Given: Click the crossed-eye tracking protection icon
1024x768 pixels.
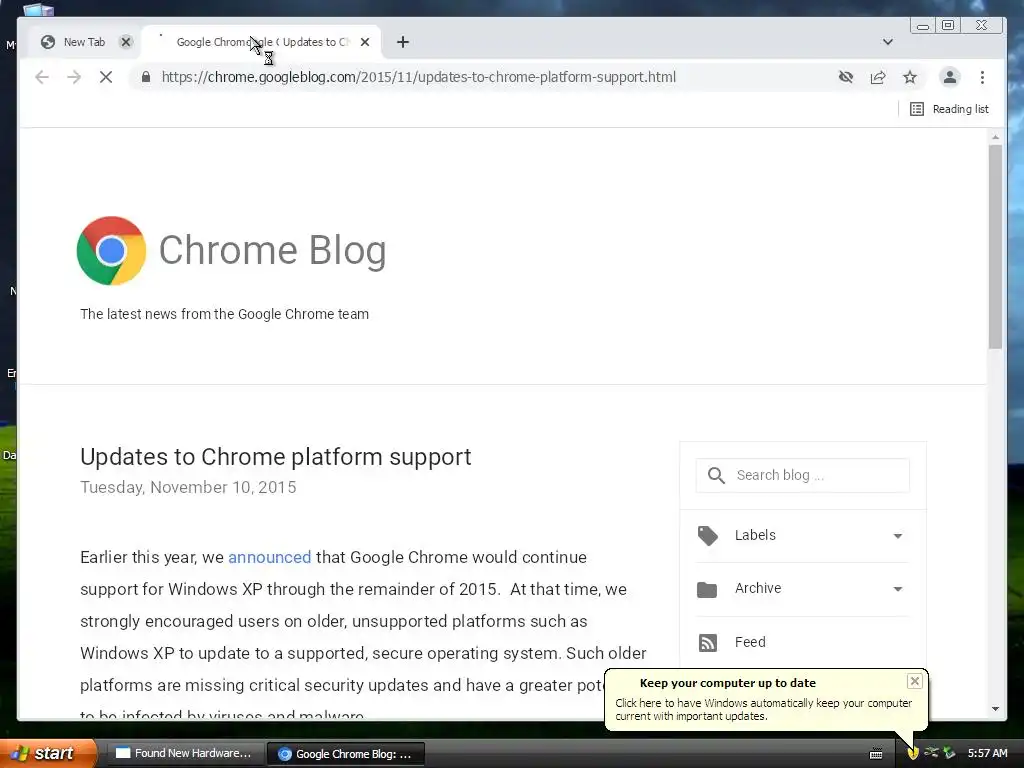Looking at the screenshot, I should pyautogui.click(x=846, y=77).
